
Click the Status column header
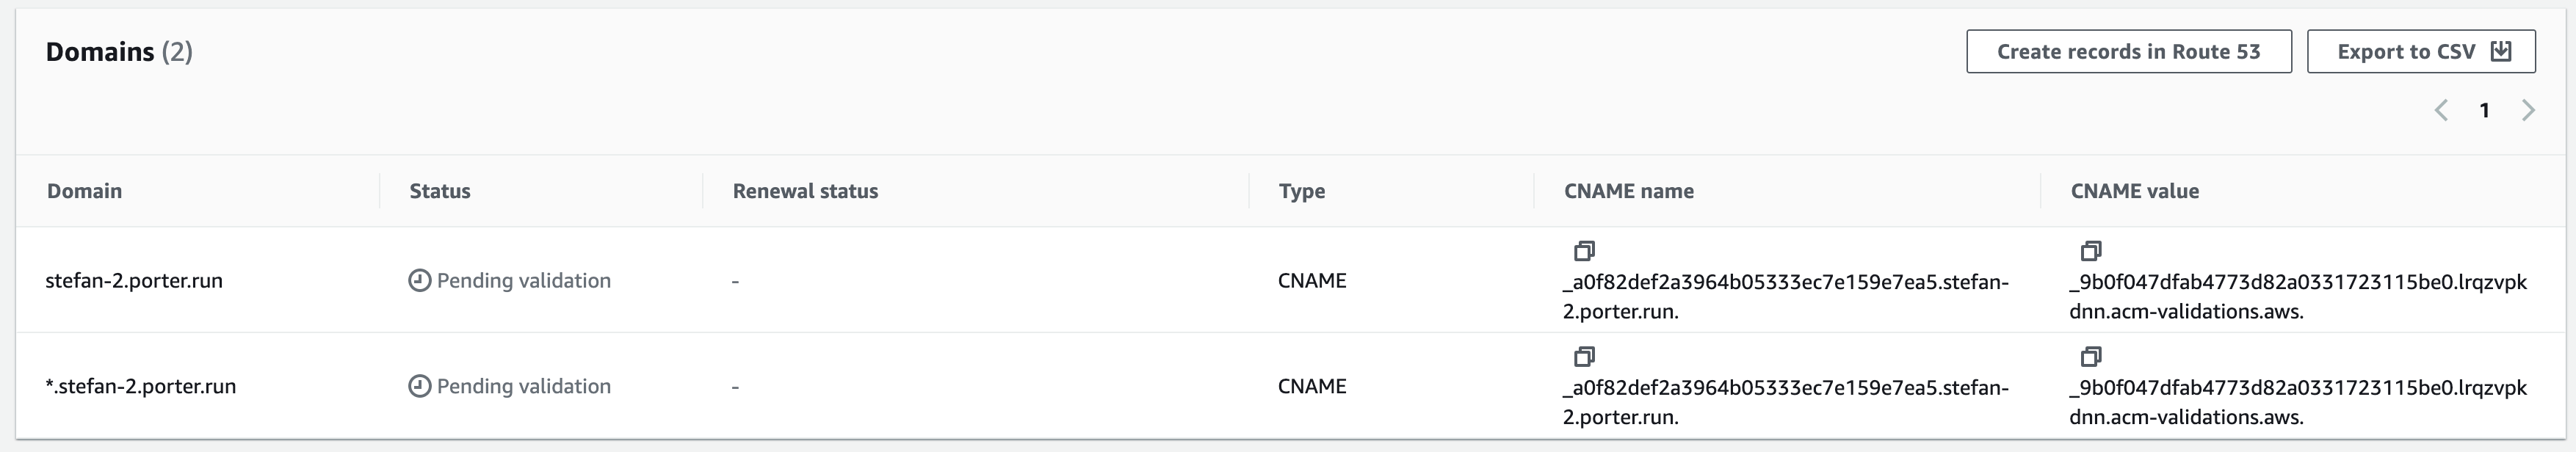click(440, 191)
